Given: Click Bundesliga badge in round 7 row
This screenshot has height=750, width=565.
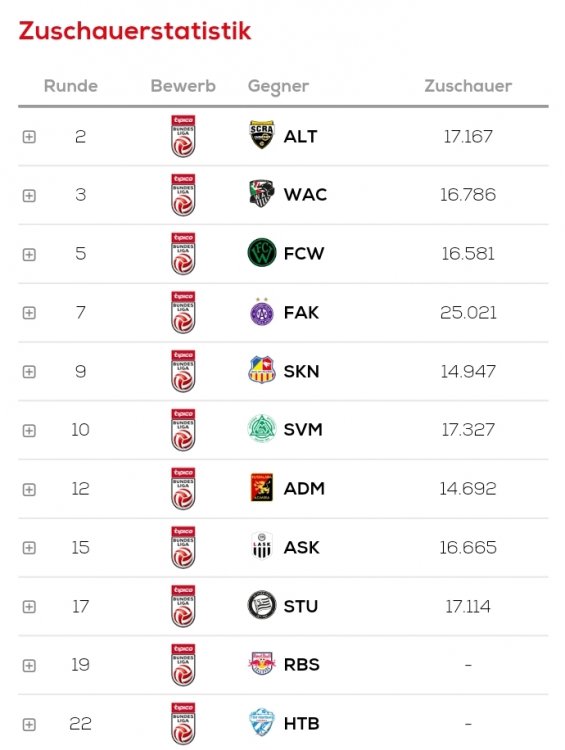Looking at the screenshot, I should tap(183, 312).
